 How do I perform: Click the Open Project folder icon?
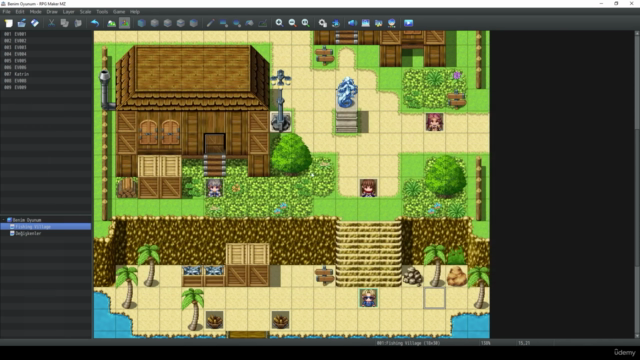(x=22, y=23)
